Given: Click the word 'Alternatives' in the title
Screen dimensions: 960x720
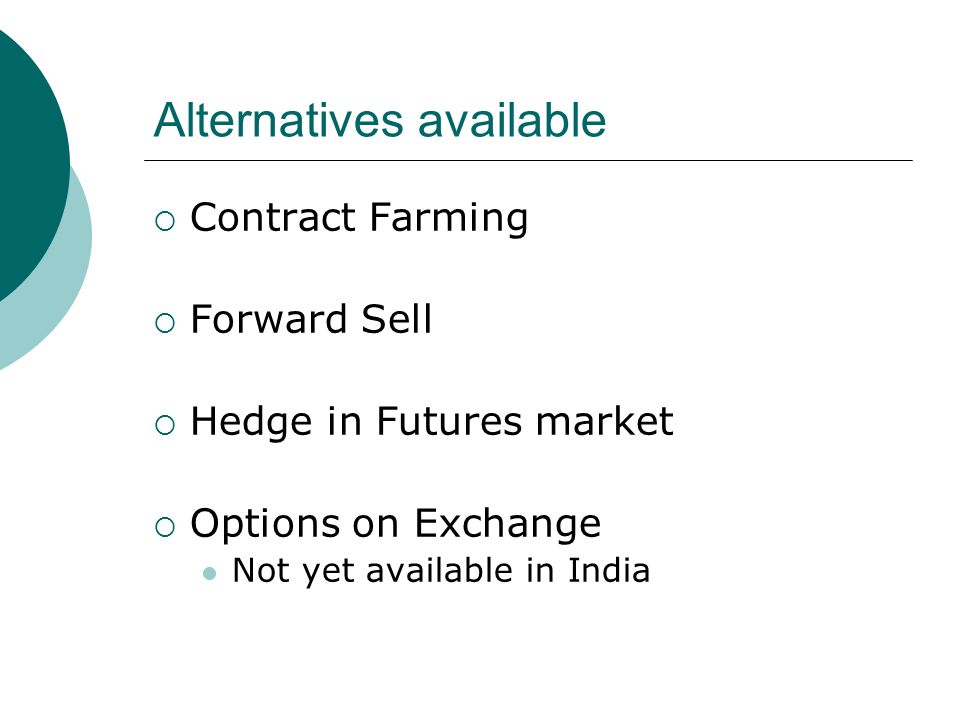Looking at the screenshot, I should tap(279, 120).
